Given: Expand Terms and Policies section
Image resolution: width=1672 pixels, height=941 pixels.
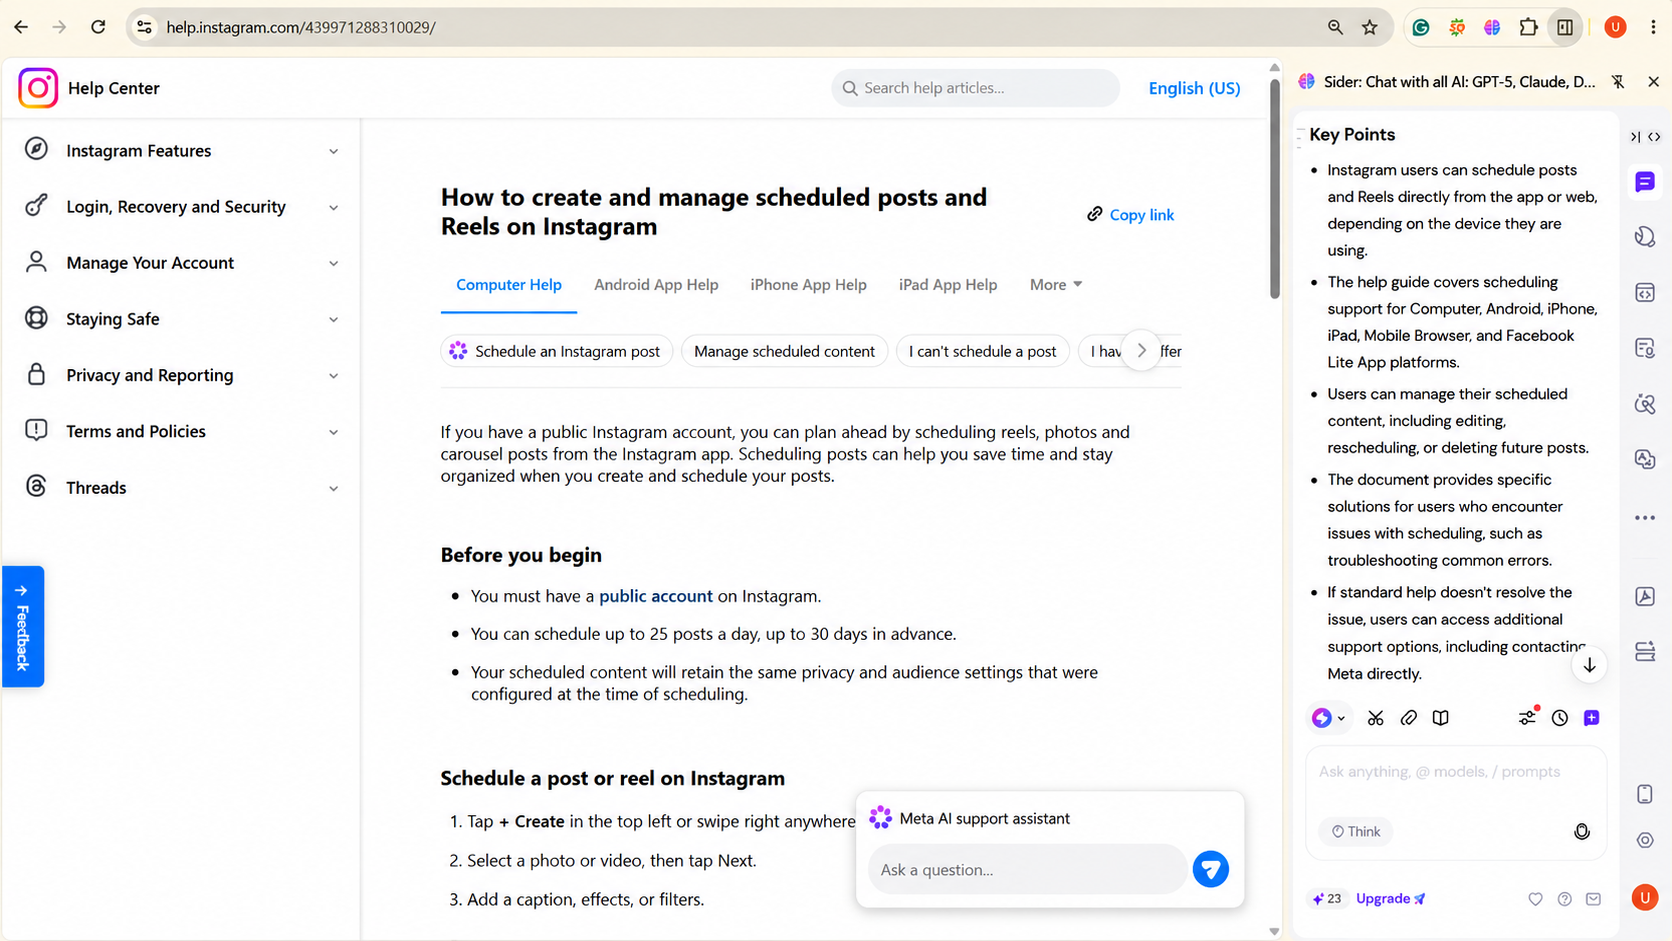Looking at the screenshot, I should (x=180, y=431).
